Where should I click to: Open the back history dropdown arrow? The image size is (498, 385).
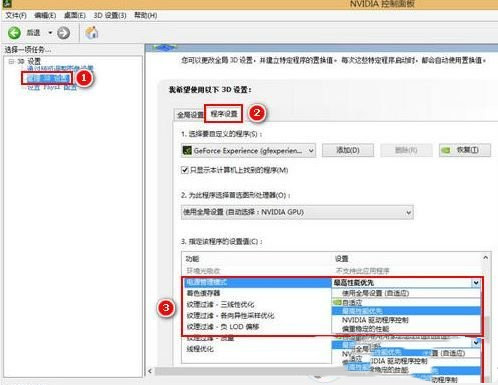click(x=50, y=33)
